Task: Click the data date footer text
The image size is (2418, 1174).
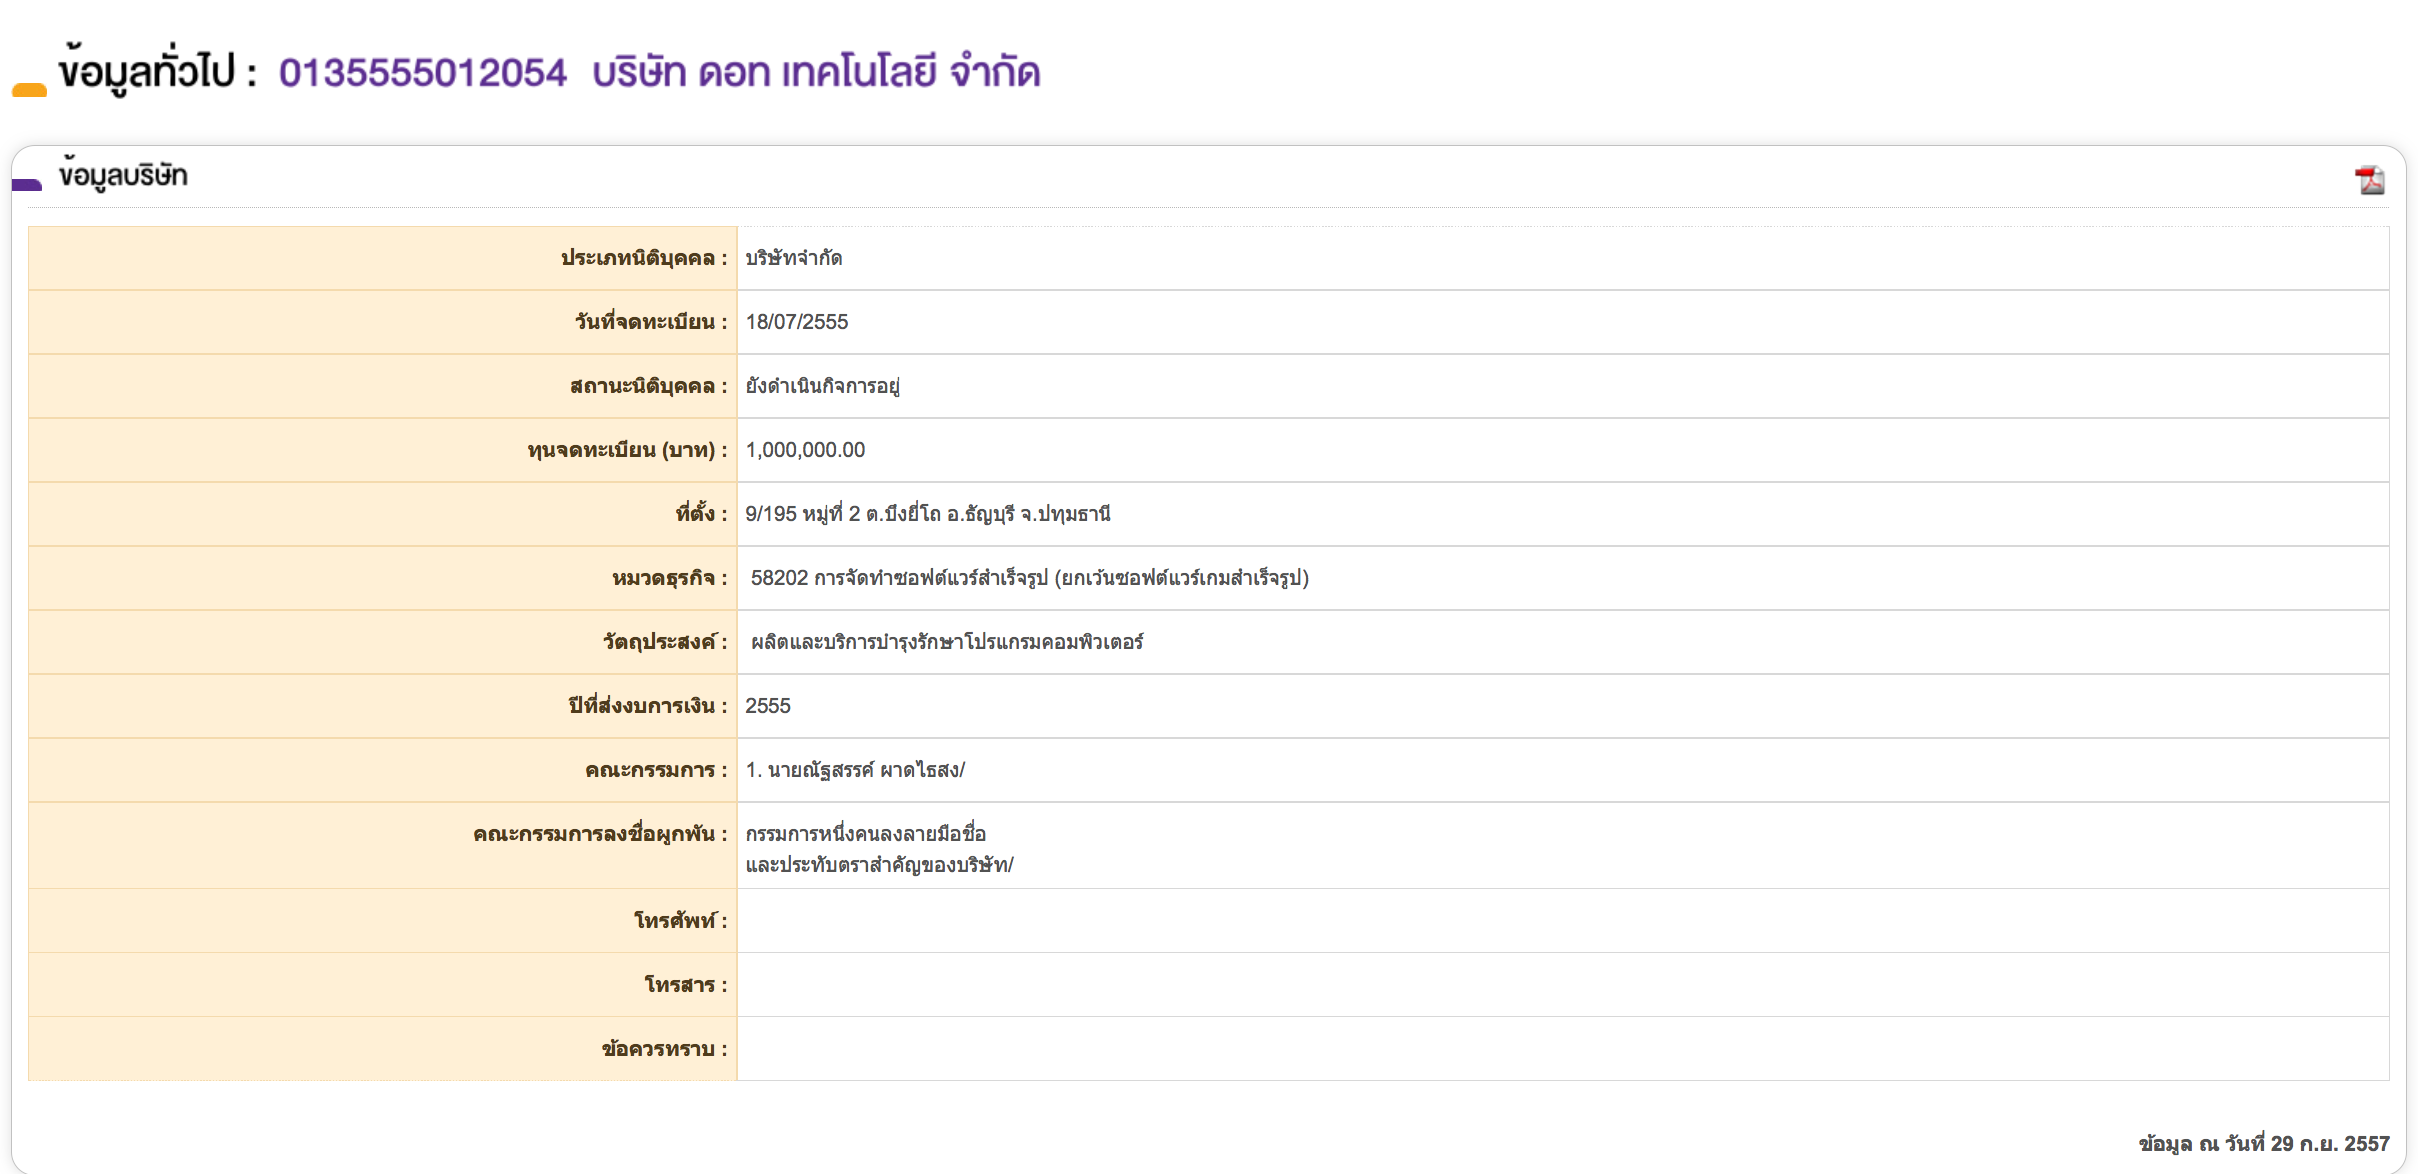Action: 2263,1143
